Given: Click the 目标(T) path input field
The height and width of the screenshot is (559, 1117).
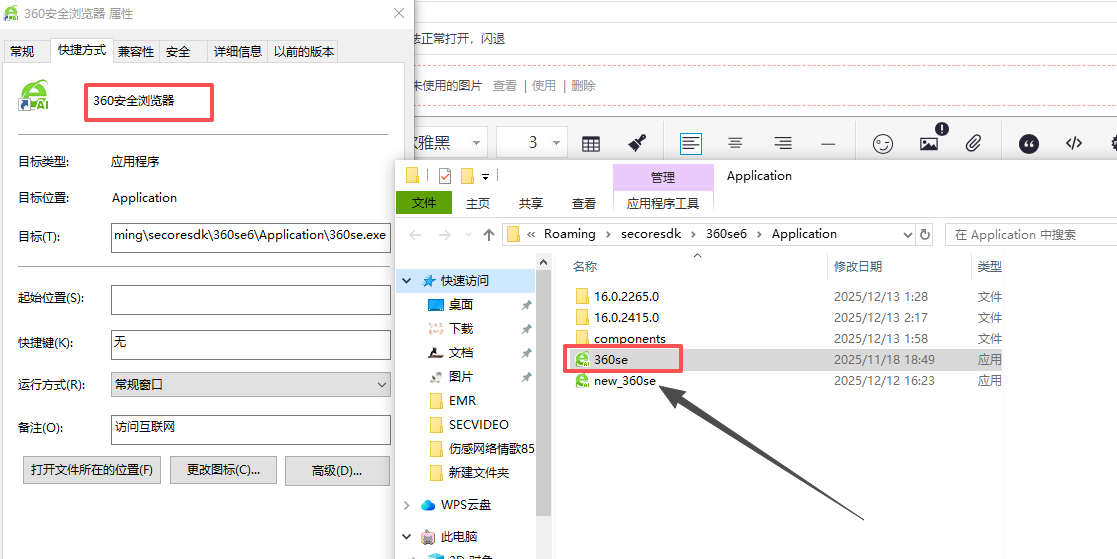Looking at the screenshot, I should point(250,236).
